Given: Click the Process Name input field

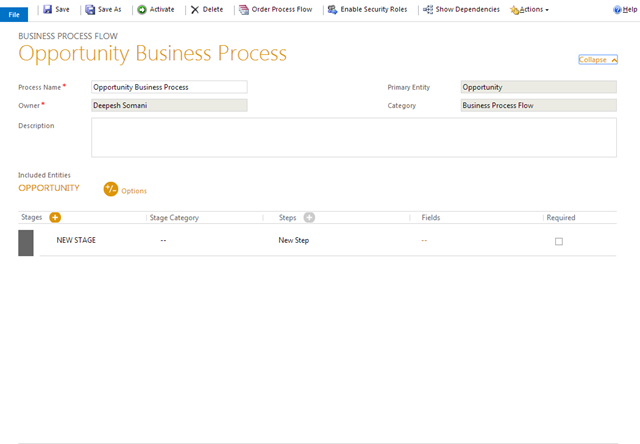Looking at the screenshot, I should click(169, 87).
